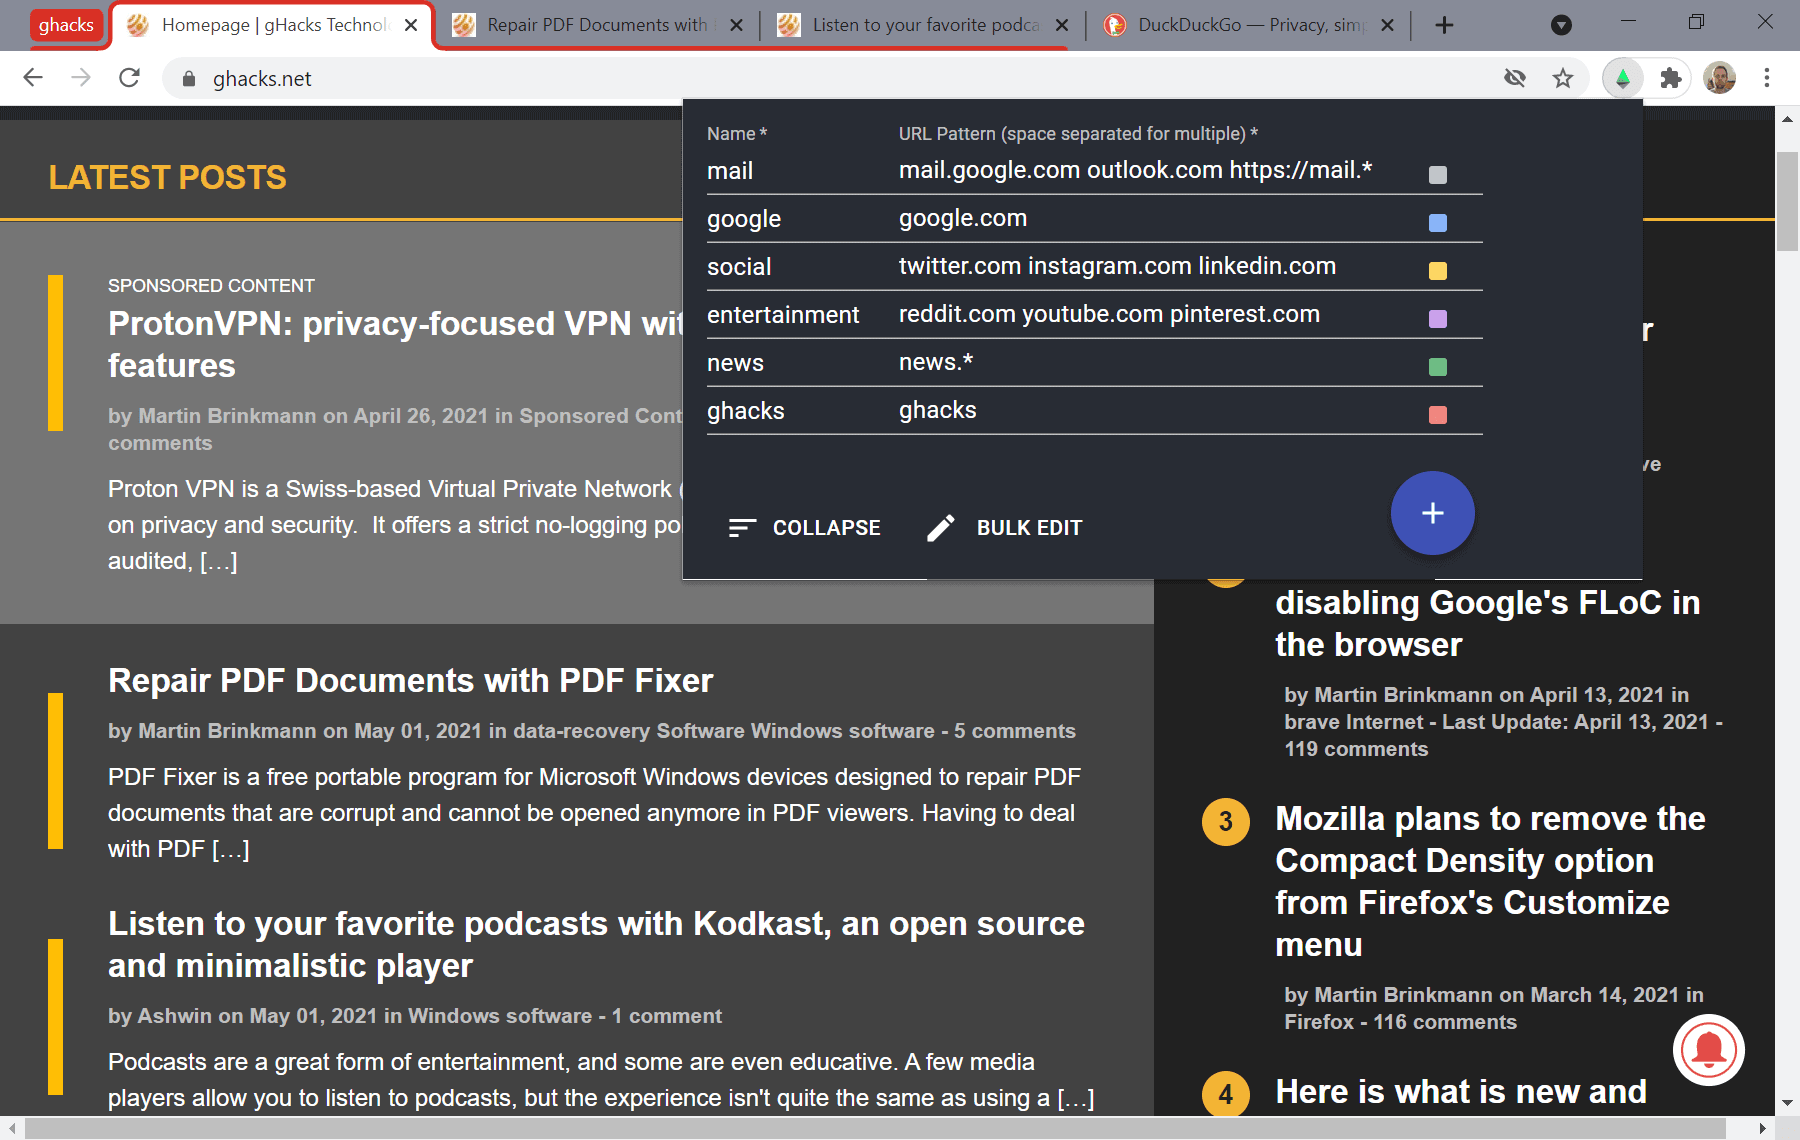Click the browser forward arrow
1800x1140 pixels.
(x=81, y=78)
